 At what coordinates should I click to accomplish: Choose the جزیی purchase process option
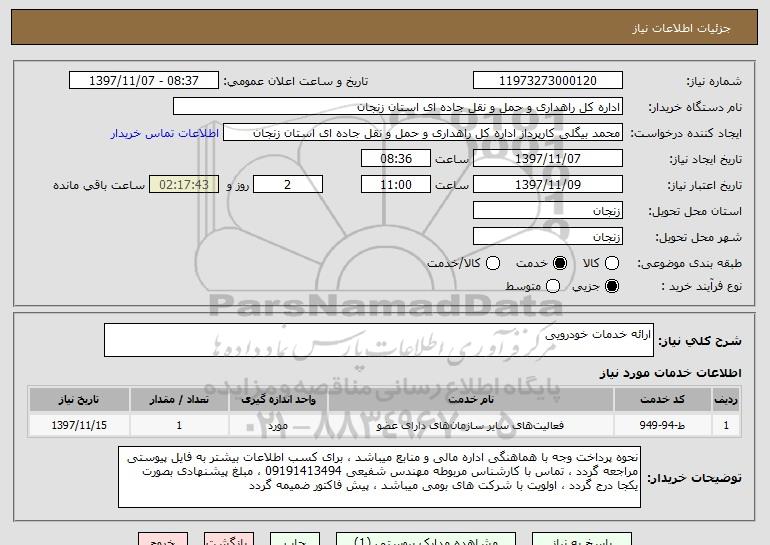612,286
